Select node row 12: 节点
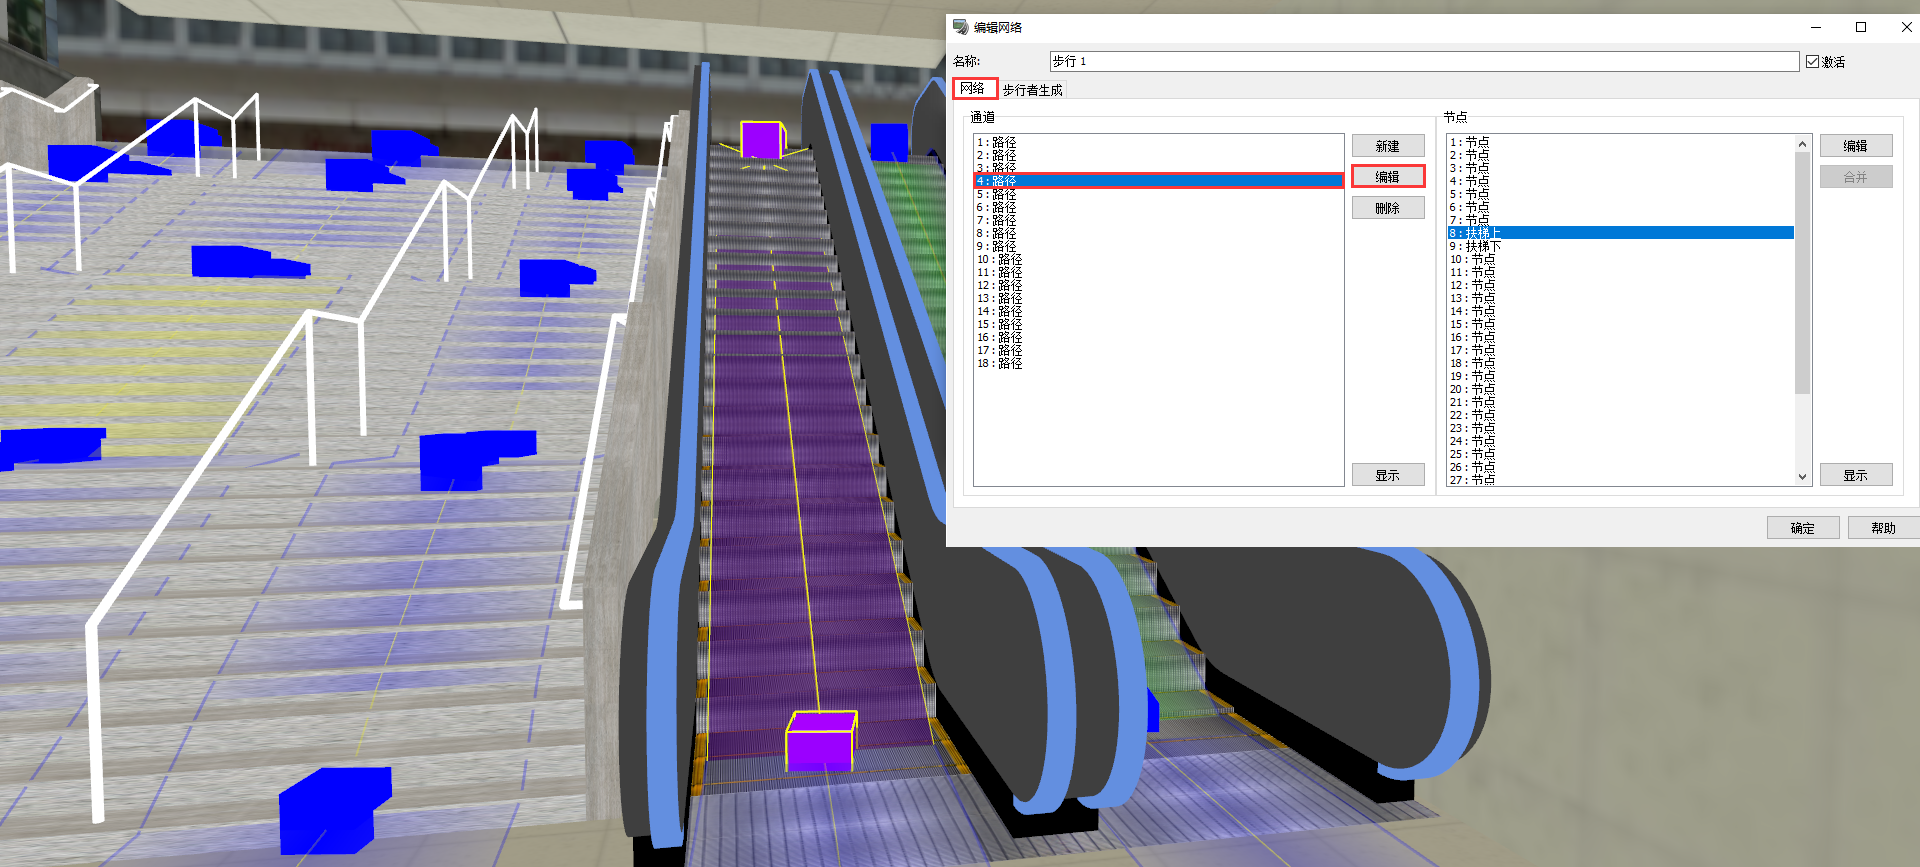Screen dimensions: 1920x867 click(1620, 285)
